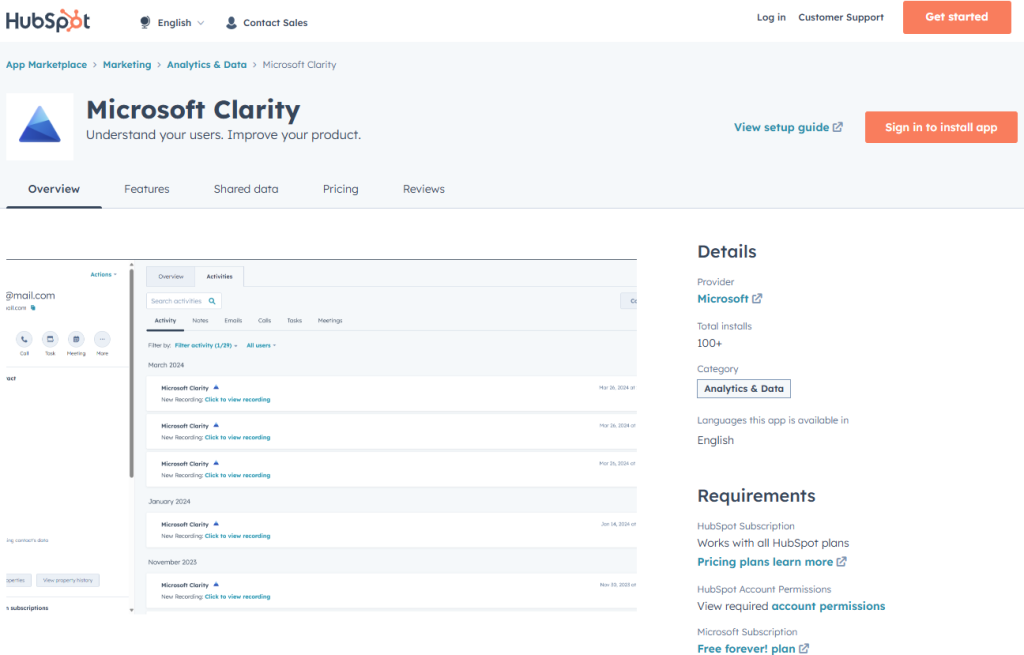Select the Task icon in the contact panel

(50, 339)
